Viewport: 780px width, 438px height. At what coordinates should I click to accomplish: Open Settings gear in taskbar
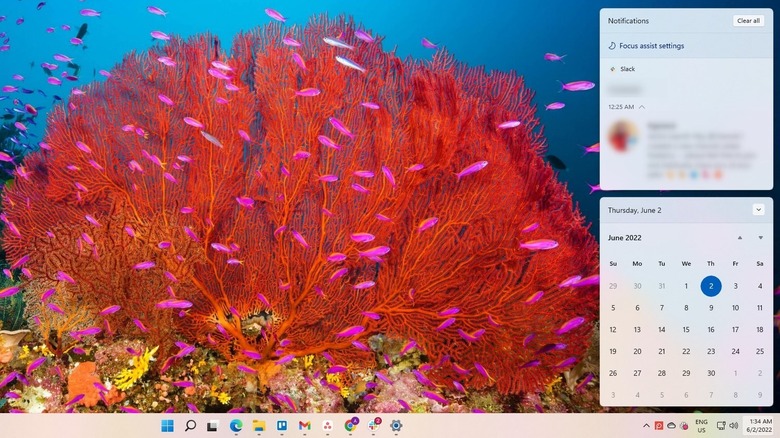coord(397,426)
